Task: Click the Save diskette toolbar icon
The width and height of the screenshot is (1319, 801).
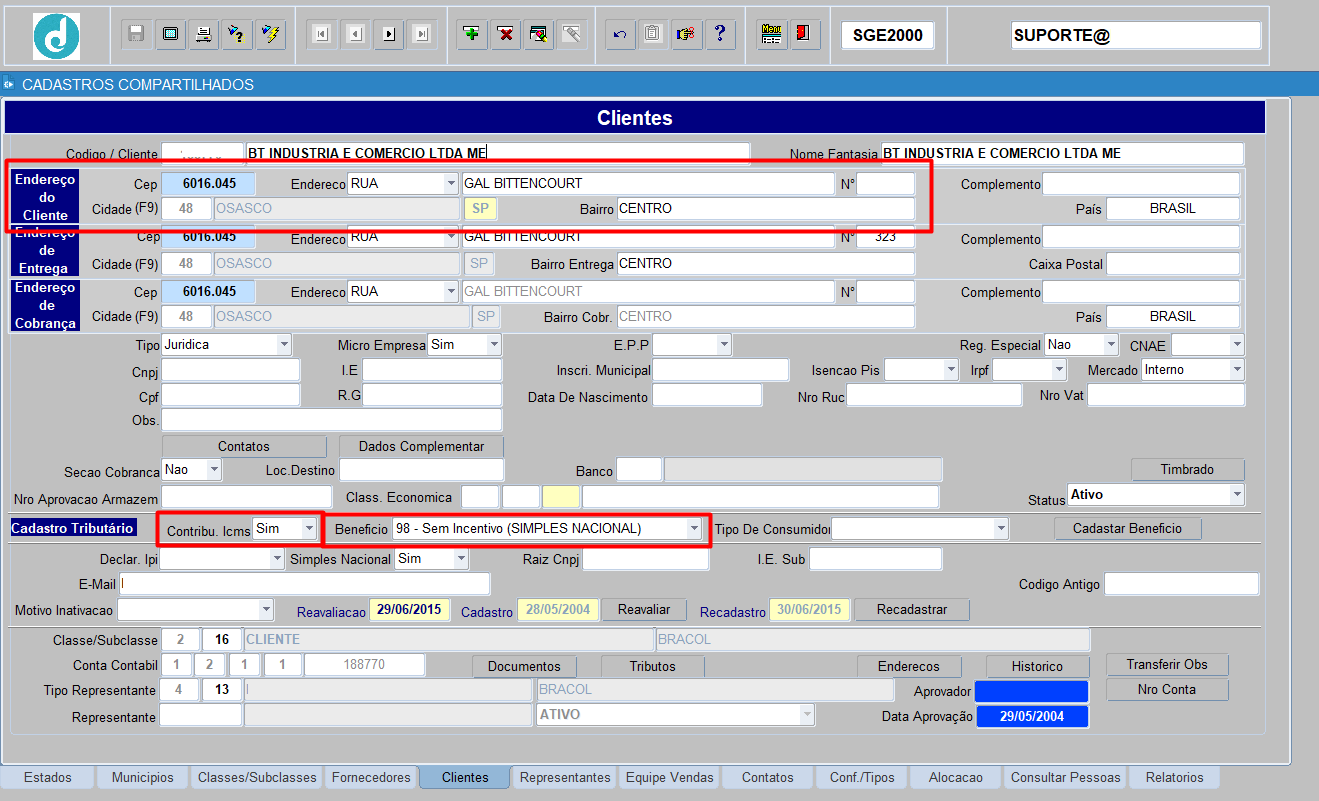Action: [x=137, y=34]
